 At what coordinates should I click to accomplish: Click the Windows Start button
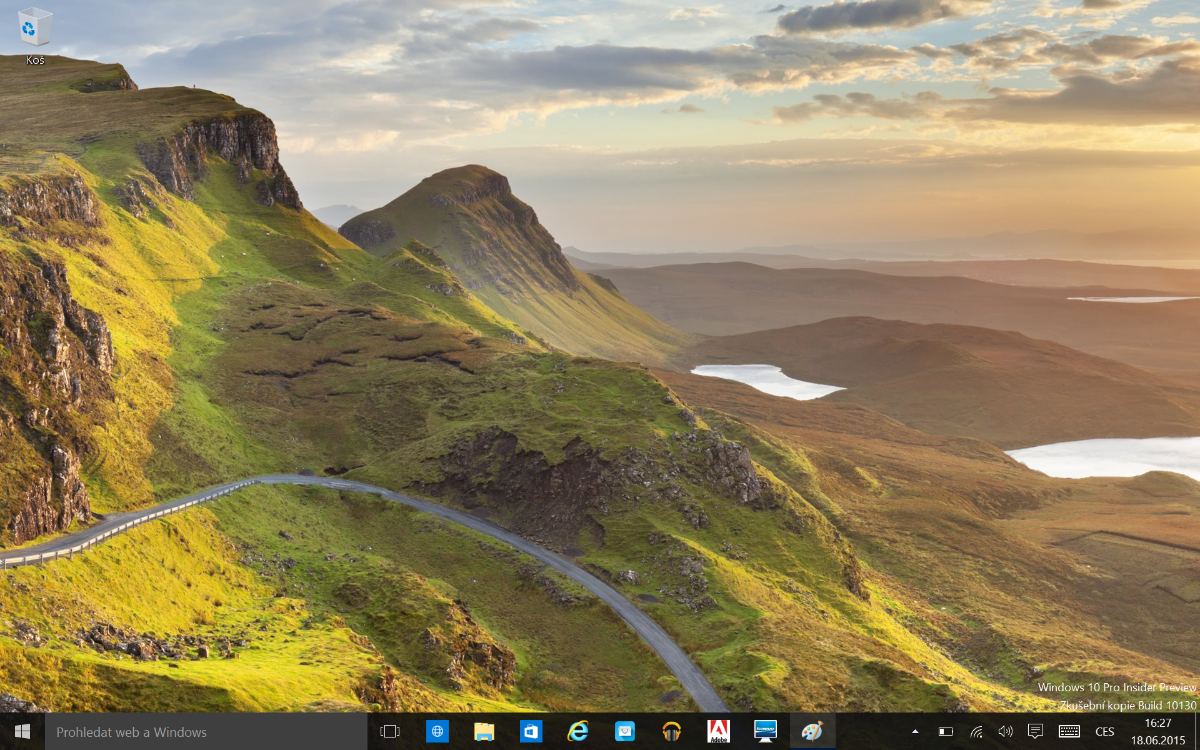click(22, 732)
